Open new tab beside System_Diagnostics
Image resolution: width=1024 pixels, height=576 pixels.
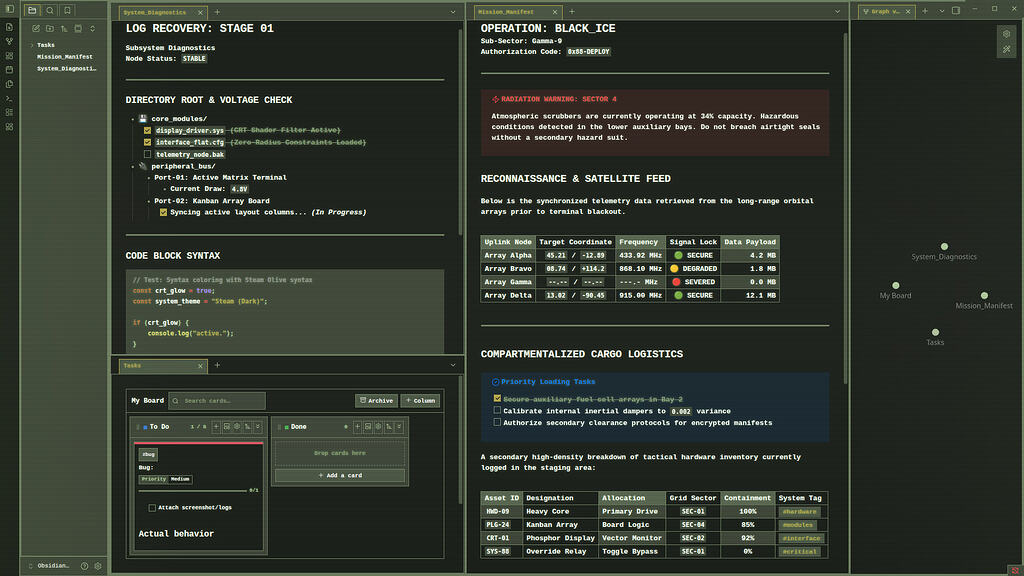pos(217,12)
